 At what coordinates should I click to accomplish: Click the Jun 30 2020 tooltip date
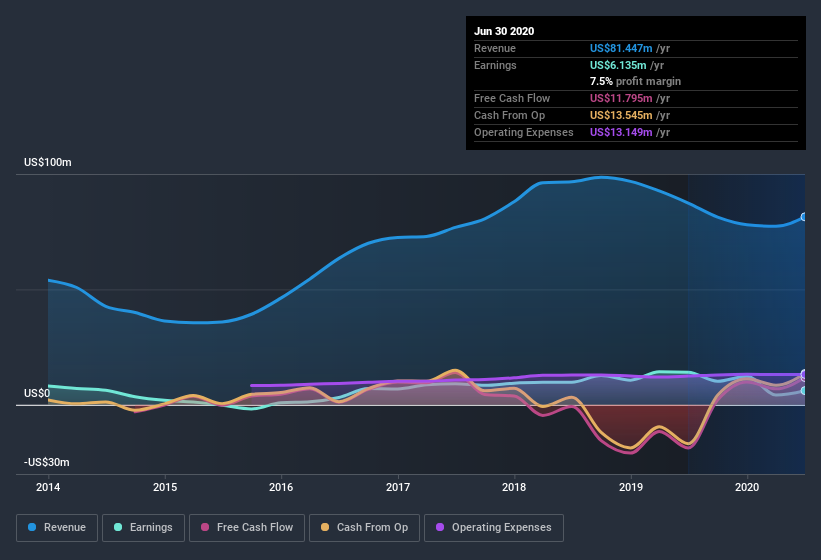504,31
